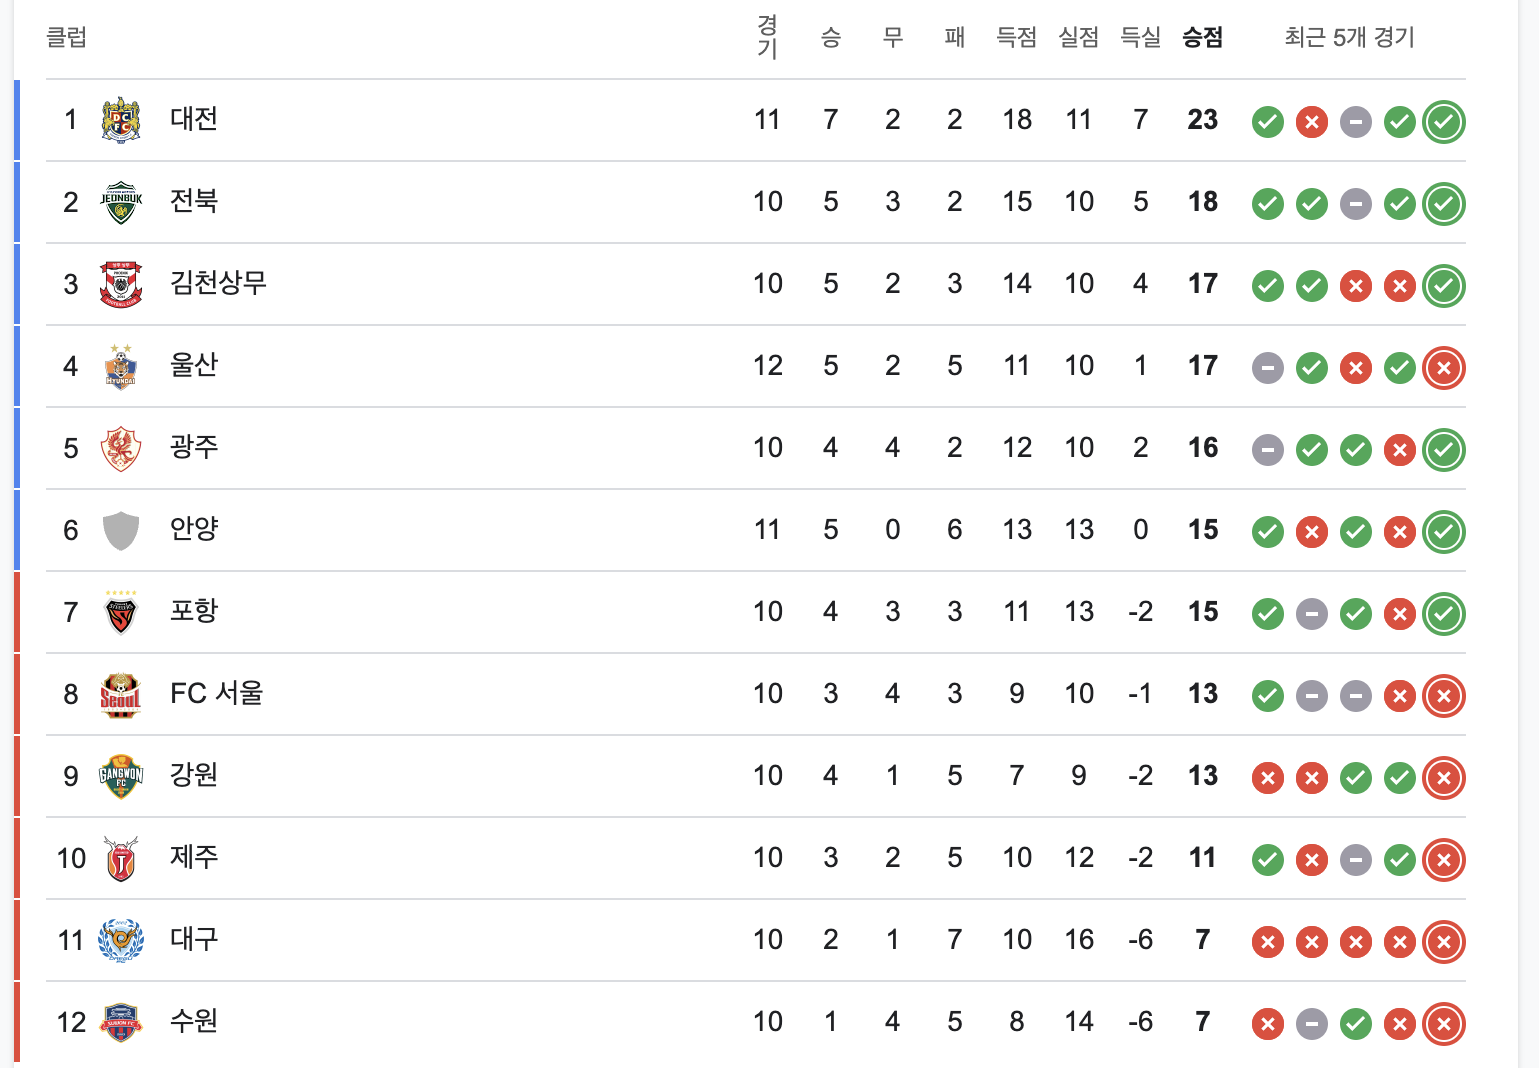This screenshot has width=1539, height=1068.
Task: Click the 강원 Gangwon crest icon
Action: click(x=121, y=776)
